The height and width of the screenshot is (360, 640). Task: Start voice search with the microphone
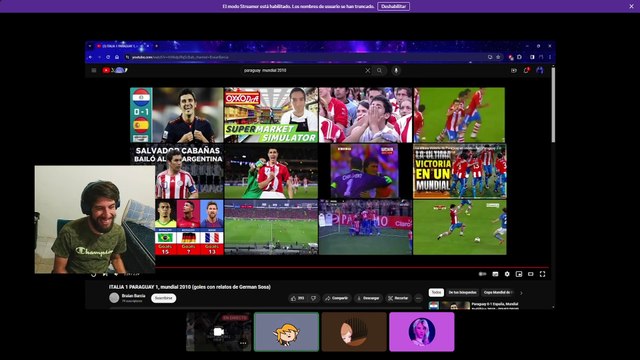(x=396, y=70)
